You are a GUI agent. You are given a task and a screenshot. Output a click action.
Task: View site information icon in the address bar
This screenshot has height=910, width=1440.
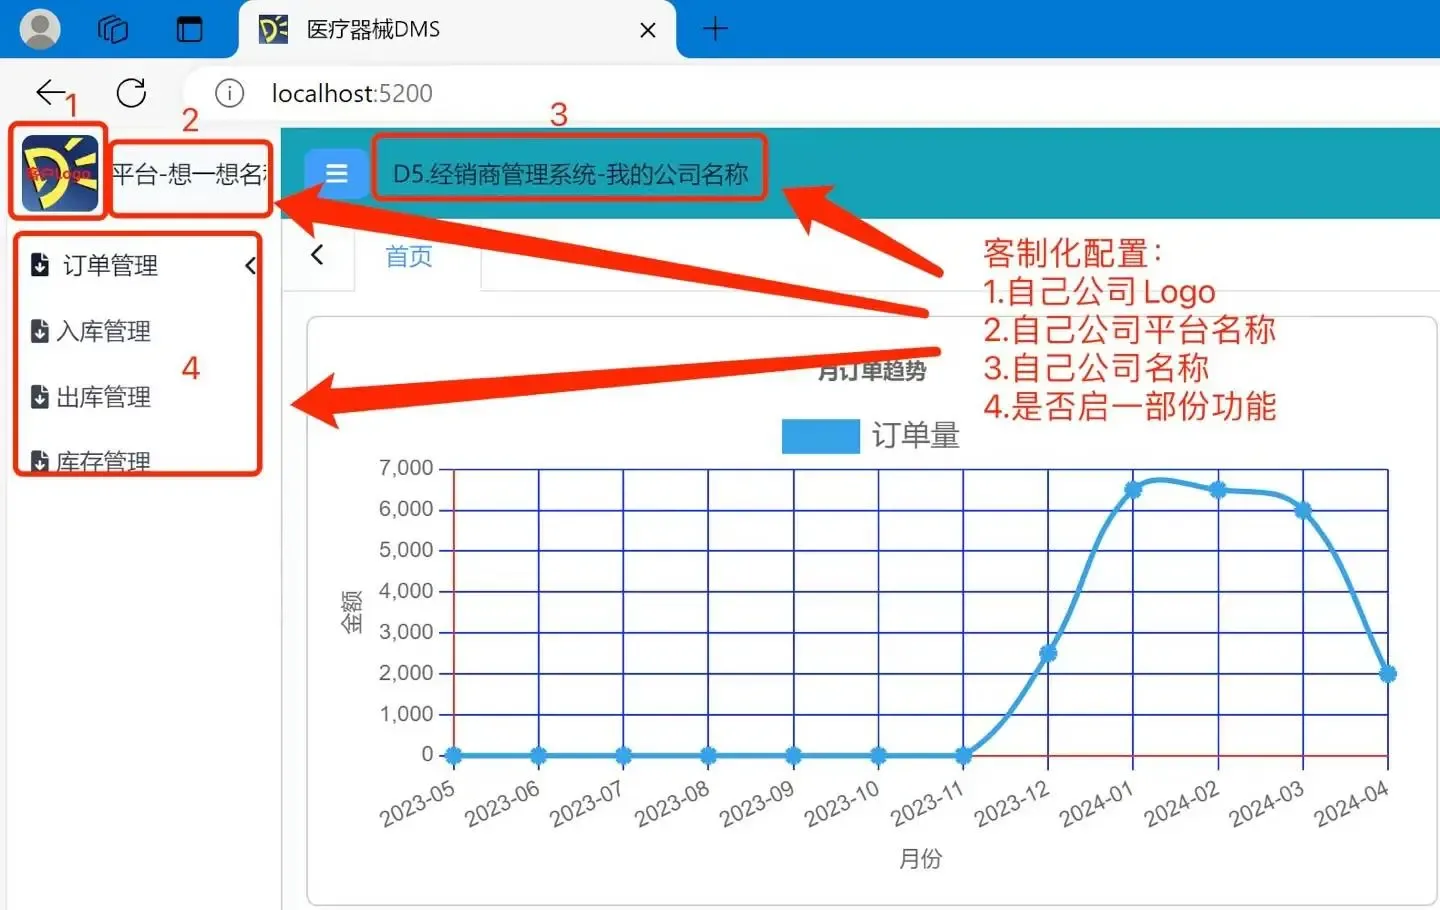click(230, 93)
